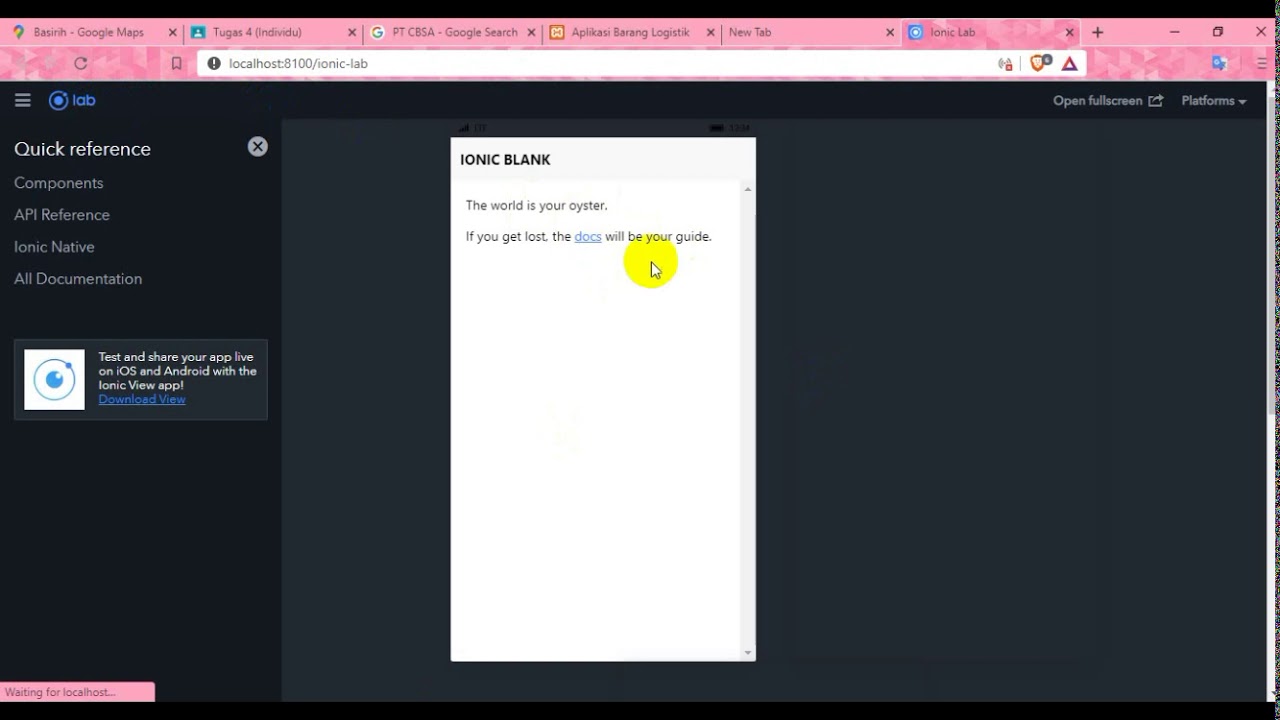Viewport: 1280px width, 720px height.
Task: Click Open fullscreen button
Action: click(x=1108, y=100)
